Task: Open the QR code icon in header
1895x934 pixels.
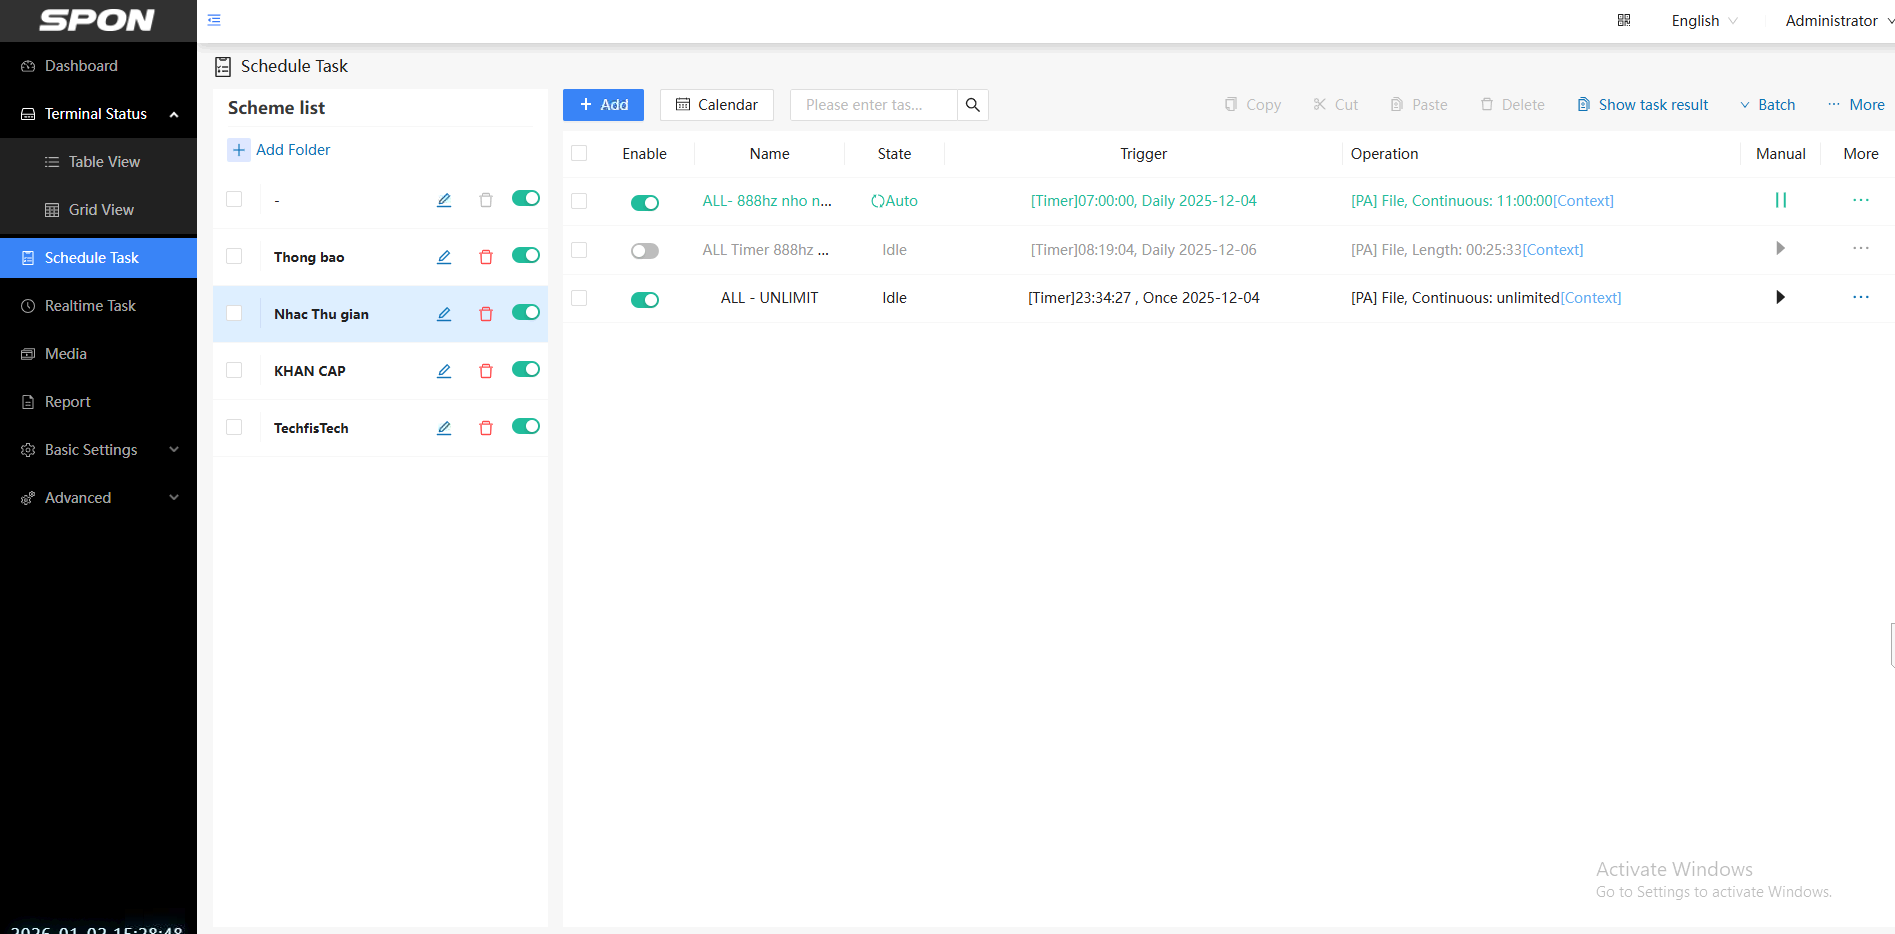Action: [1624, 20]
